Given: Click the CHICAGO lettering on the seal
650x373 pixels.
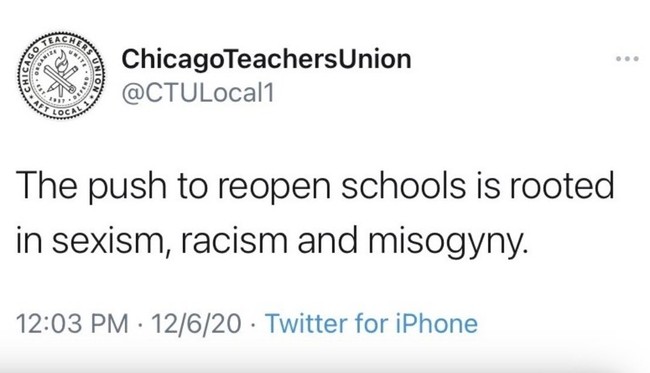Looking at the screenshot, I should [x=30, y=68].
